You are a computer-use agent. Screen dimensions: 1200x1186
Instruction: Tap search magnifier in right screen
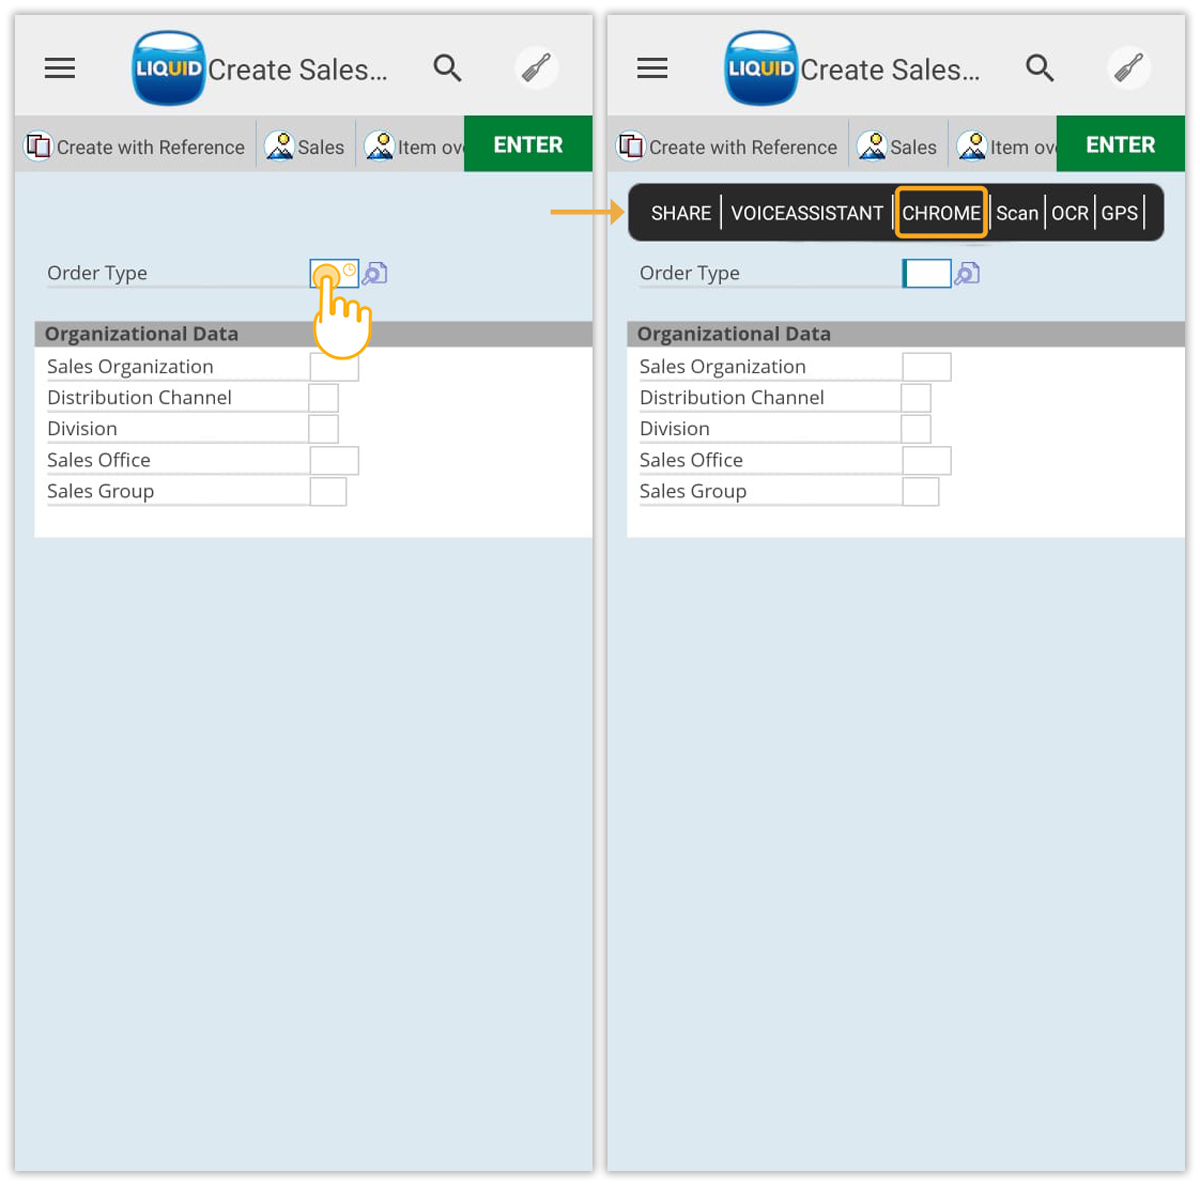coord(1040,68)
